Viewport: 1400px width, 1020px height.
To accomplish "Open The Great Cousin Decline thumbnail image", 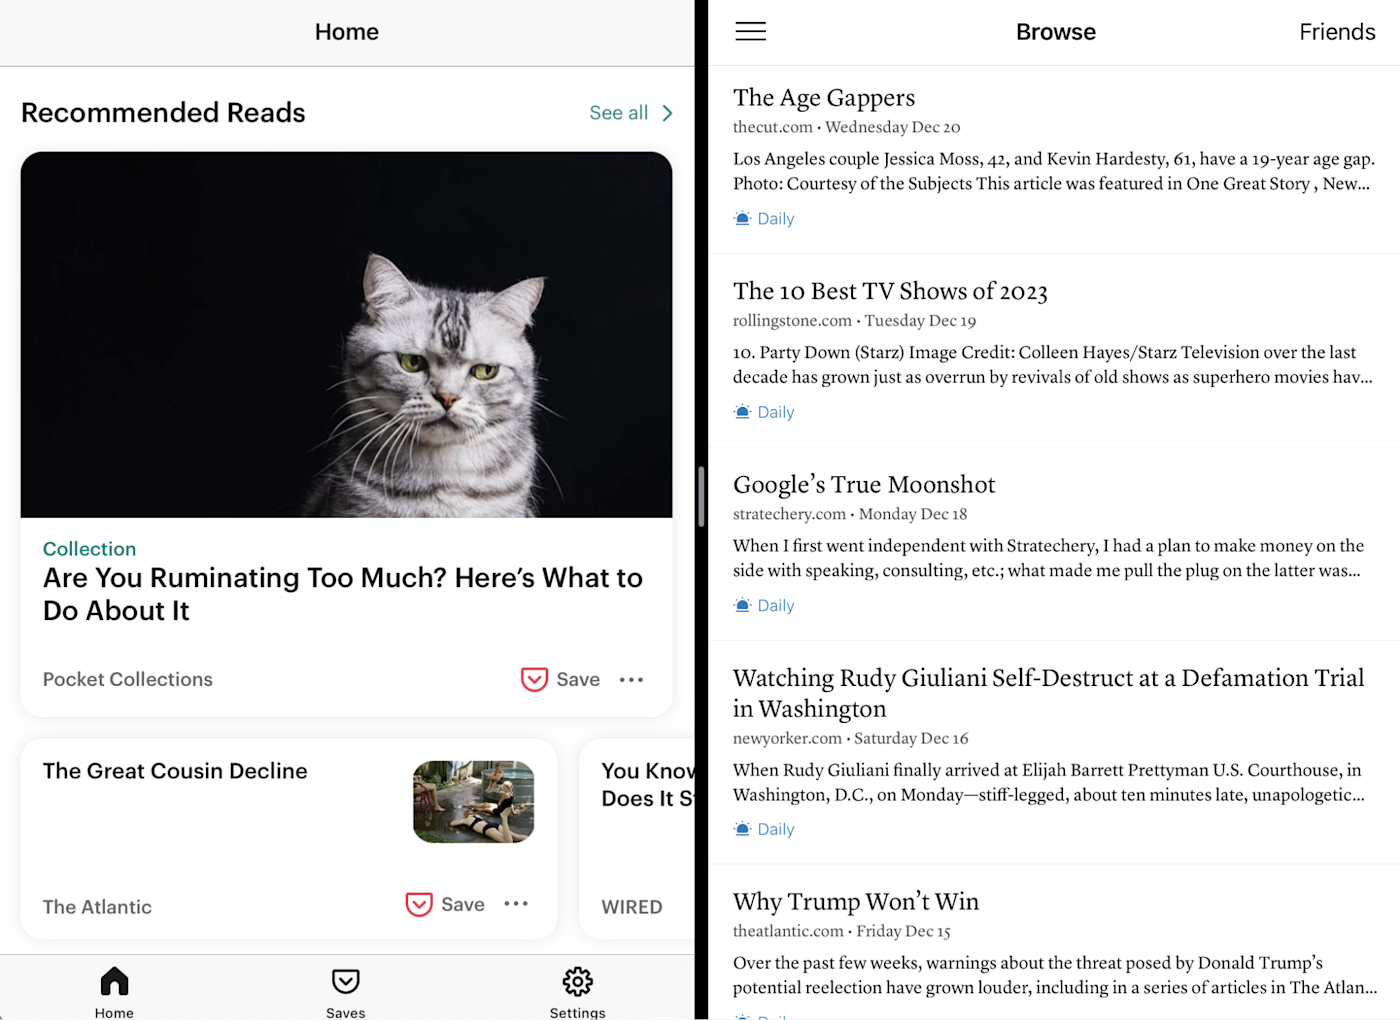I will click(474, 801).
